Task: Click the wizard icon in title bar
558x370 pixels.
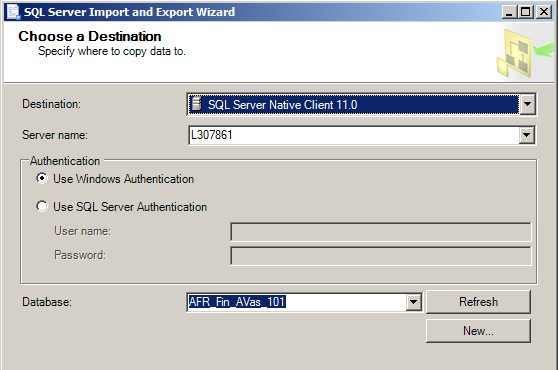Action: 13,12
